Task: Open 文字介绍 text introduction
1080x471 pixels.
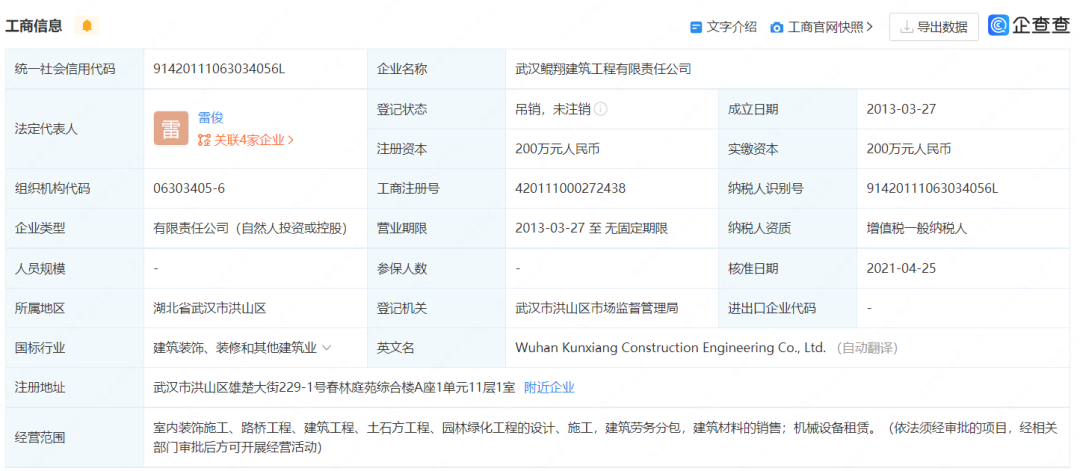Action: [731, 27]
